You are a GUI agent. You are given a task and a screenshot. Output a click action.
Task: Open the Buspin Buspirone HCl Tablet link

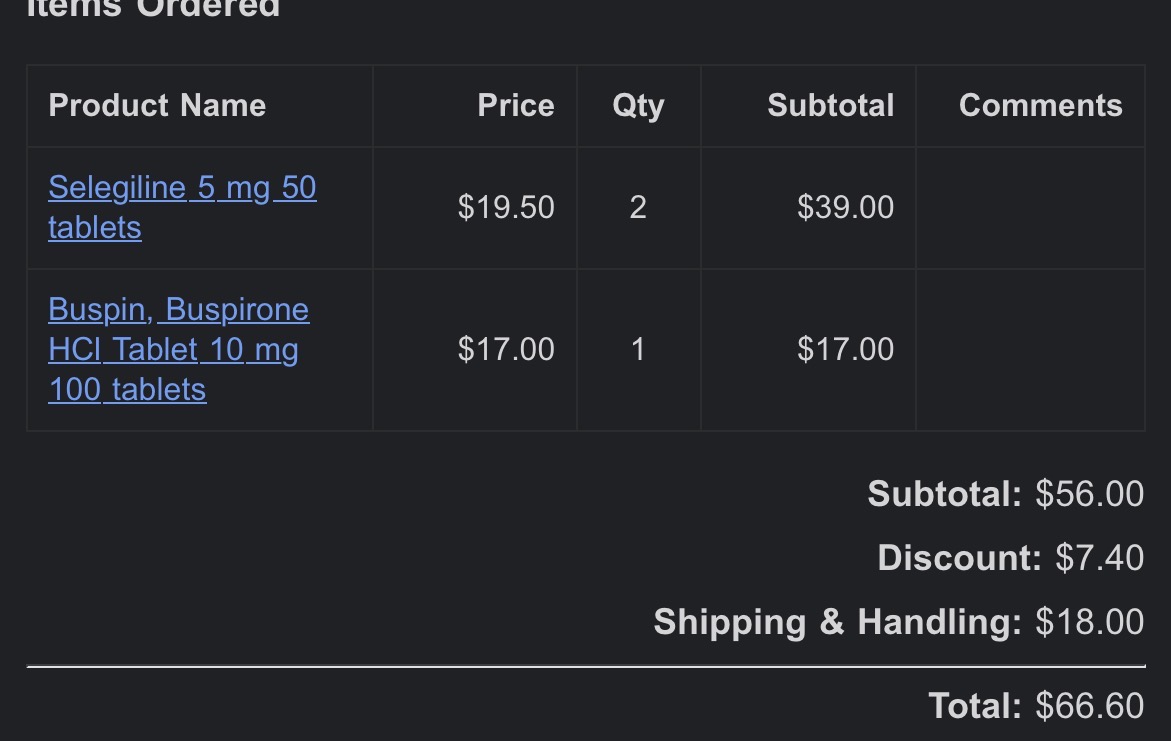tap(178, 349)
